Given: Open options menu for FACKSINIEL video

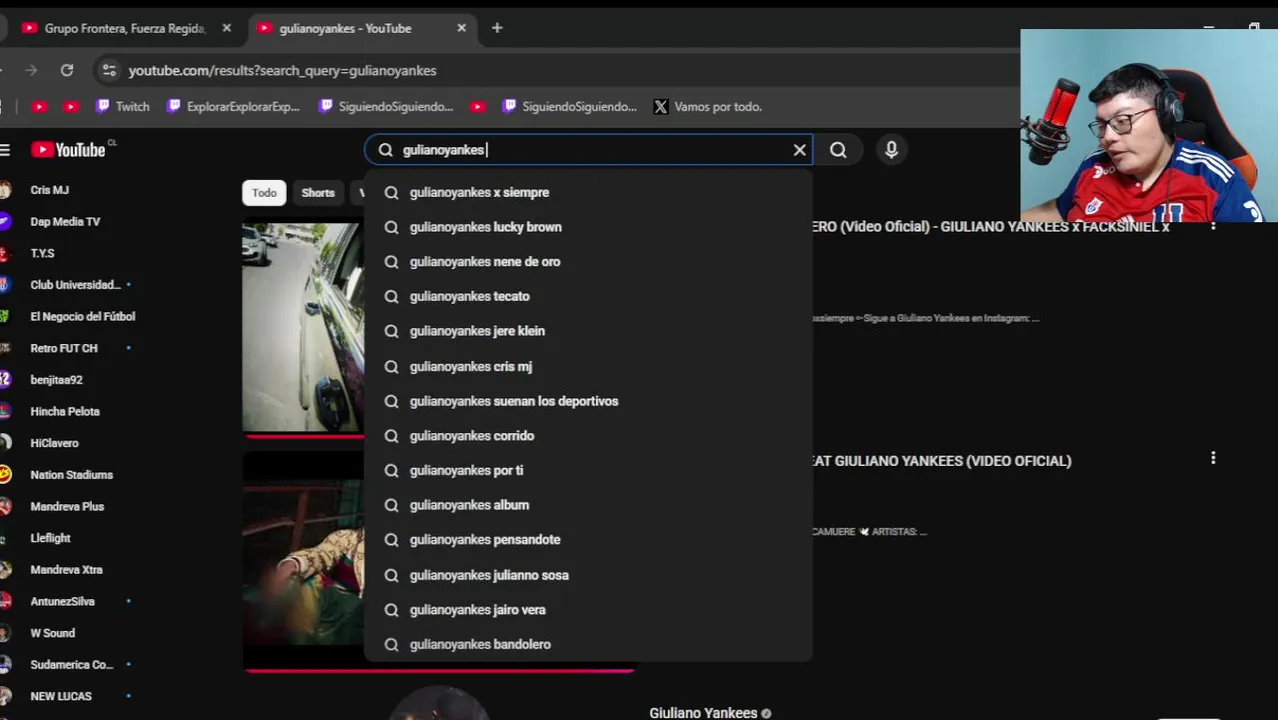Looking at the screenshot, I should [1213, 226].
